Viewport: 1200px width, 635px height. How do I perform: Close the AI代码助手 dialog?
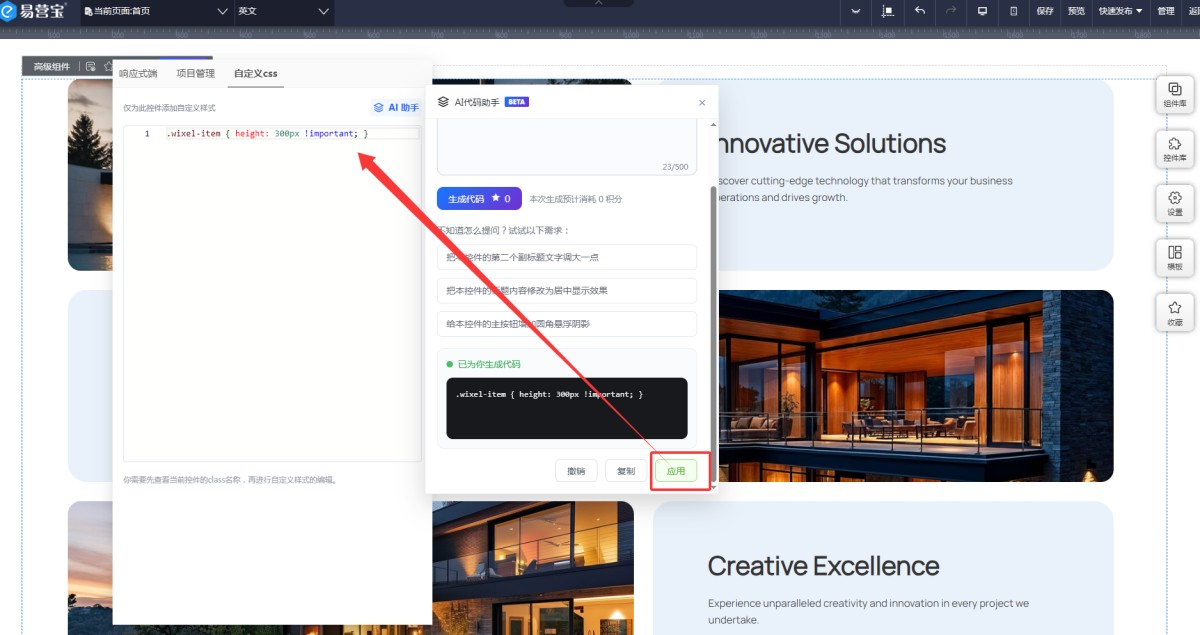point(702,102)
